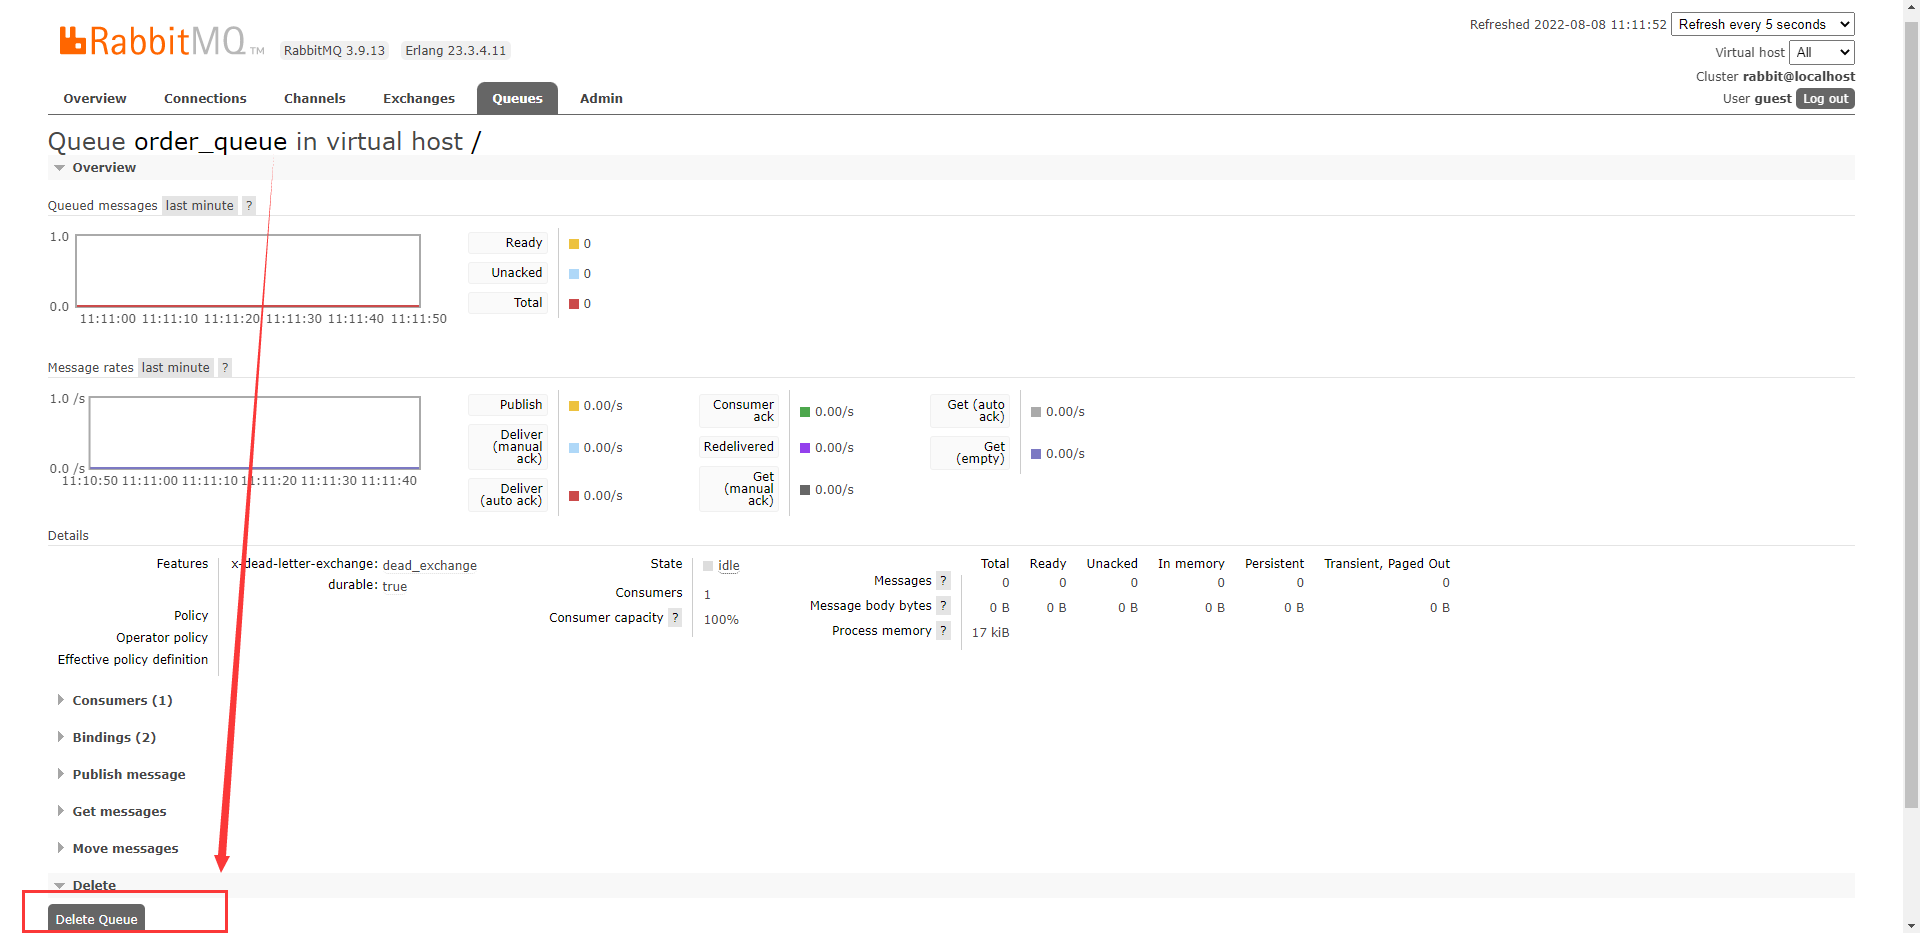The height and width of the screenshot is (933, 1920).
Task: Click the purple Redelivered color swatch
Action: point(805,448)
